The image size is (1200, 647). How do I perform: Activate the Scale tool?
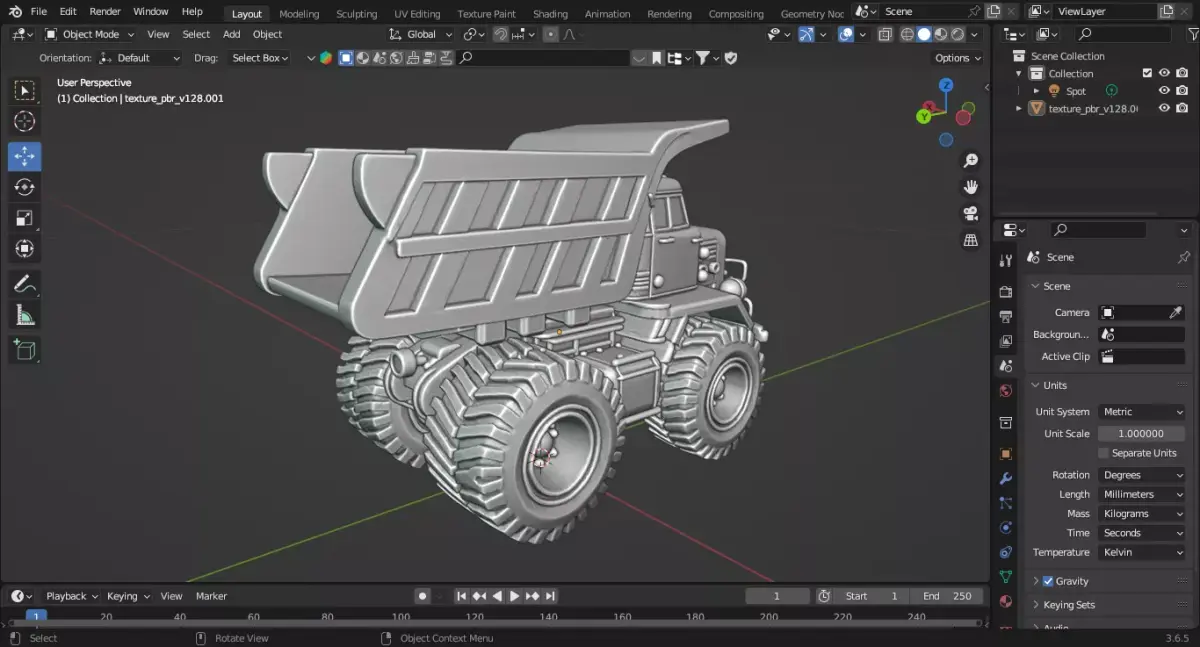pyautogui.click(x=25, y=218)
